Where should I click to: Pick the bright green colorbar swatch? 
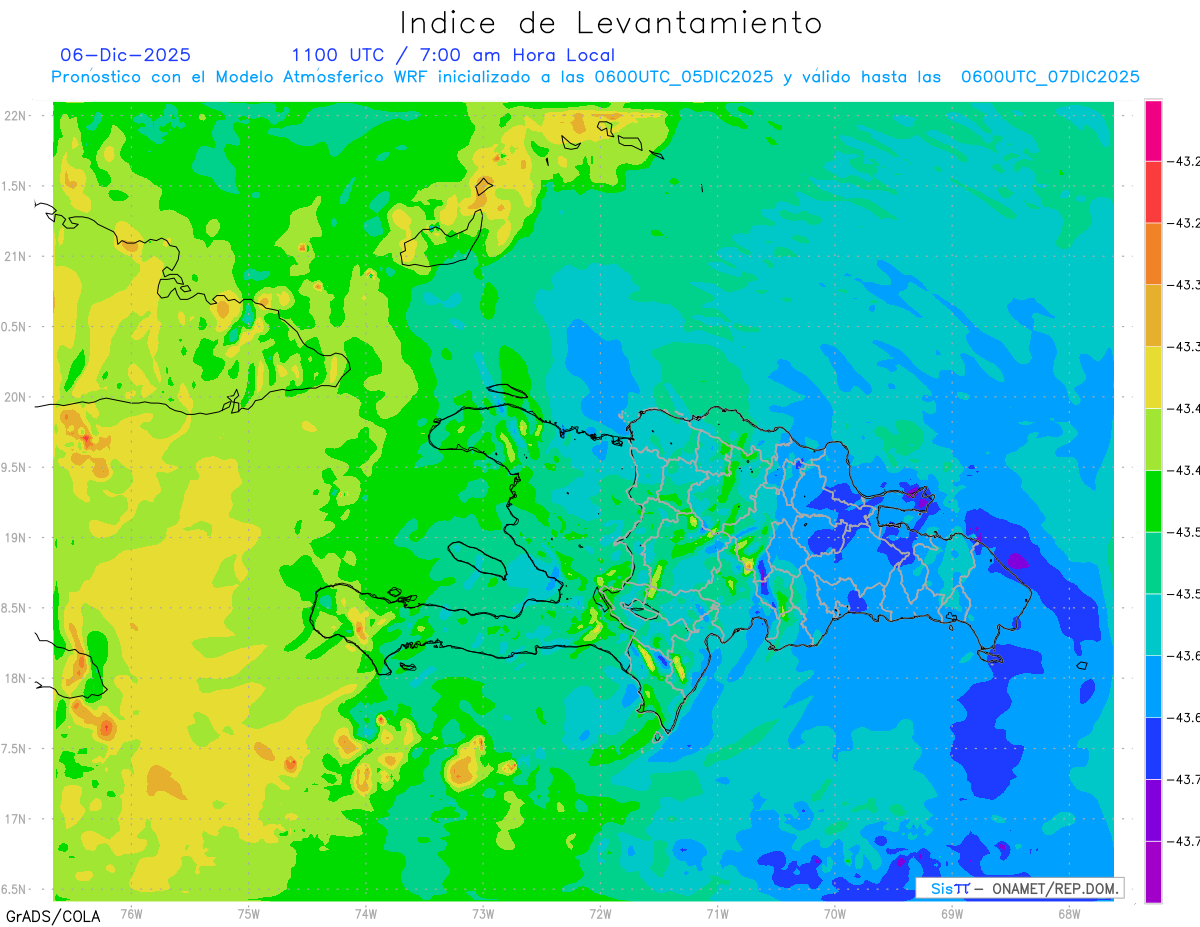point(1153,502)
